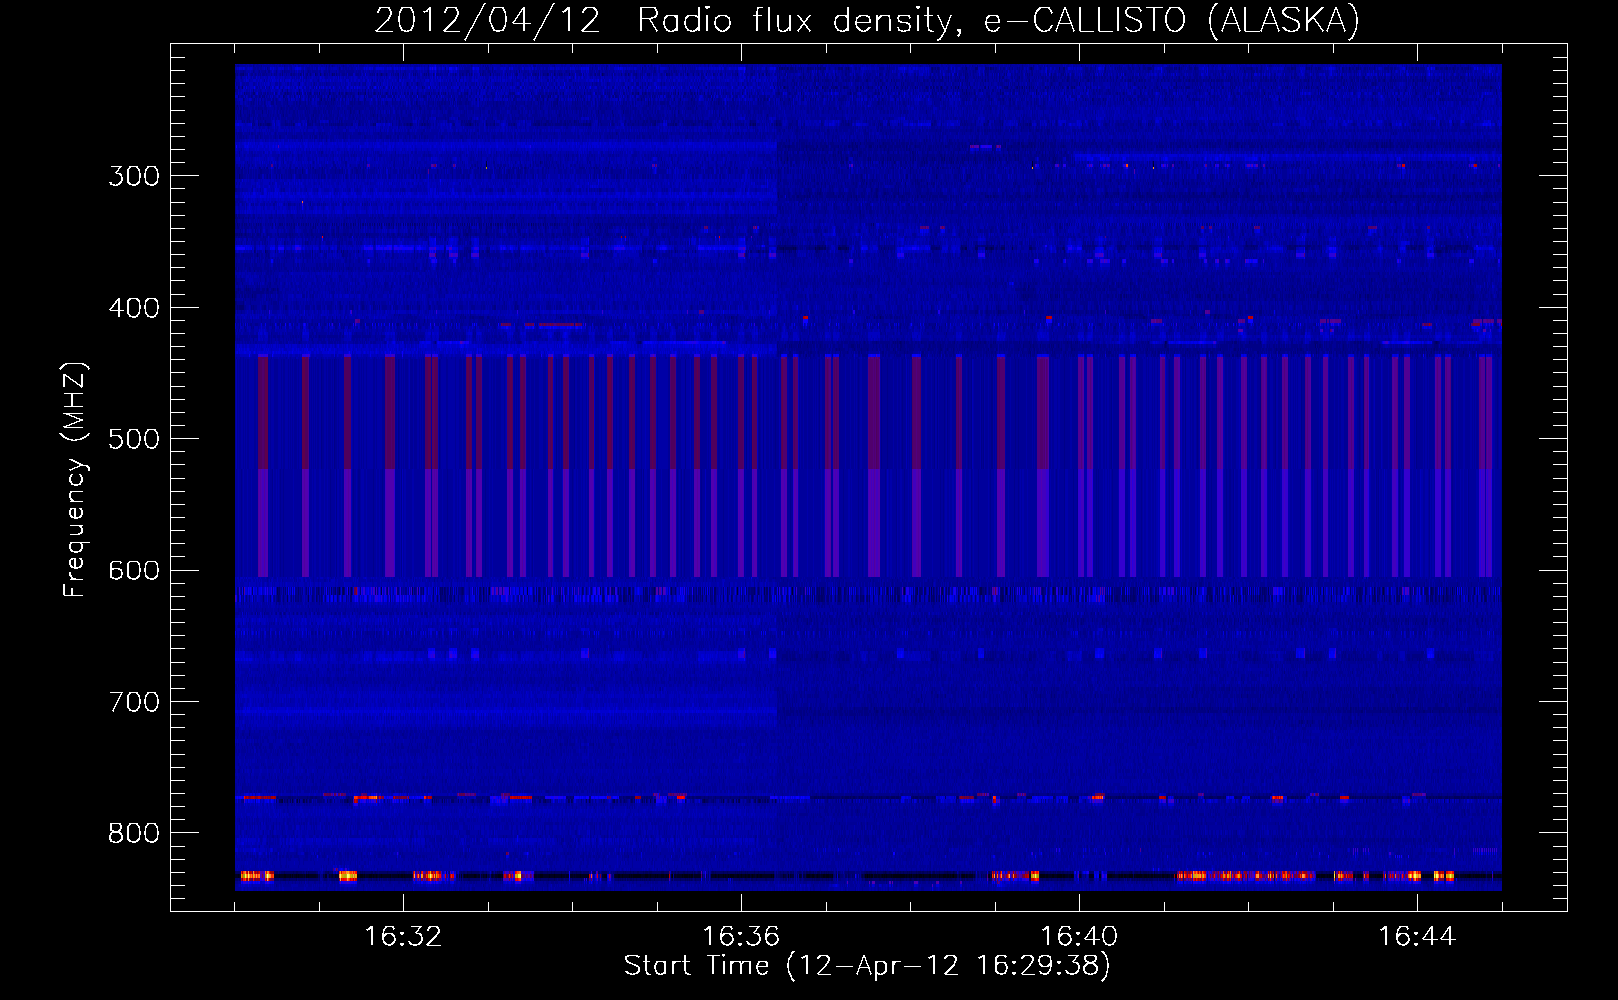Click the 500 frequency tick label
The height and width of the screenshot is (1000, 1618).
pos(134,439)
